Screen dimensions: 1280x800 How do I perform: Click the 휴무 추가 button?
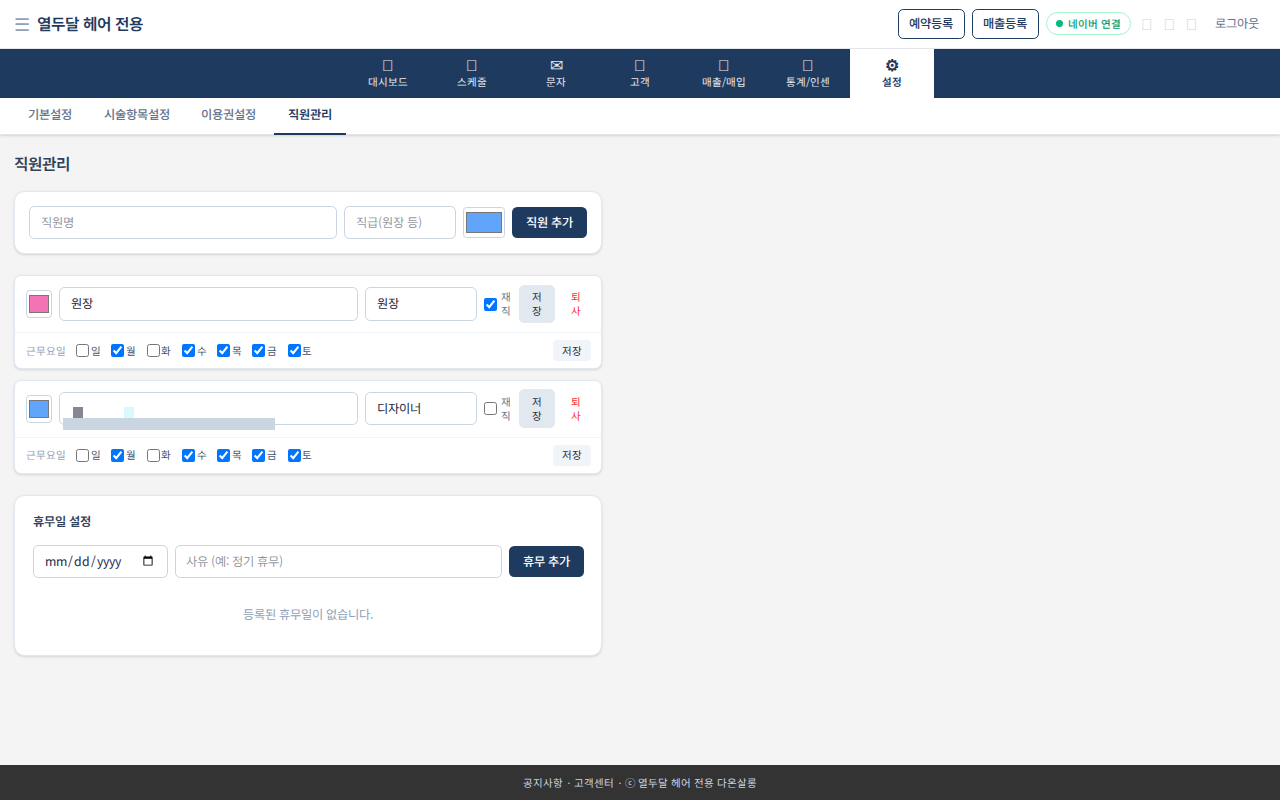[x=546, y=561]
